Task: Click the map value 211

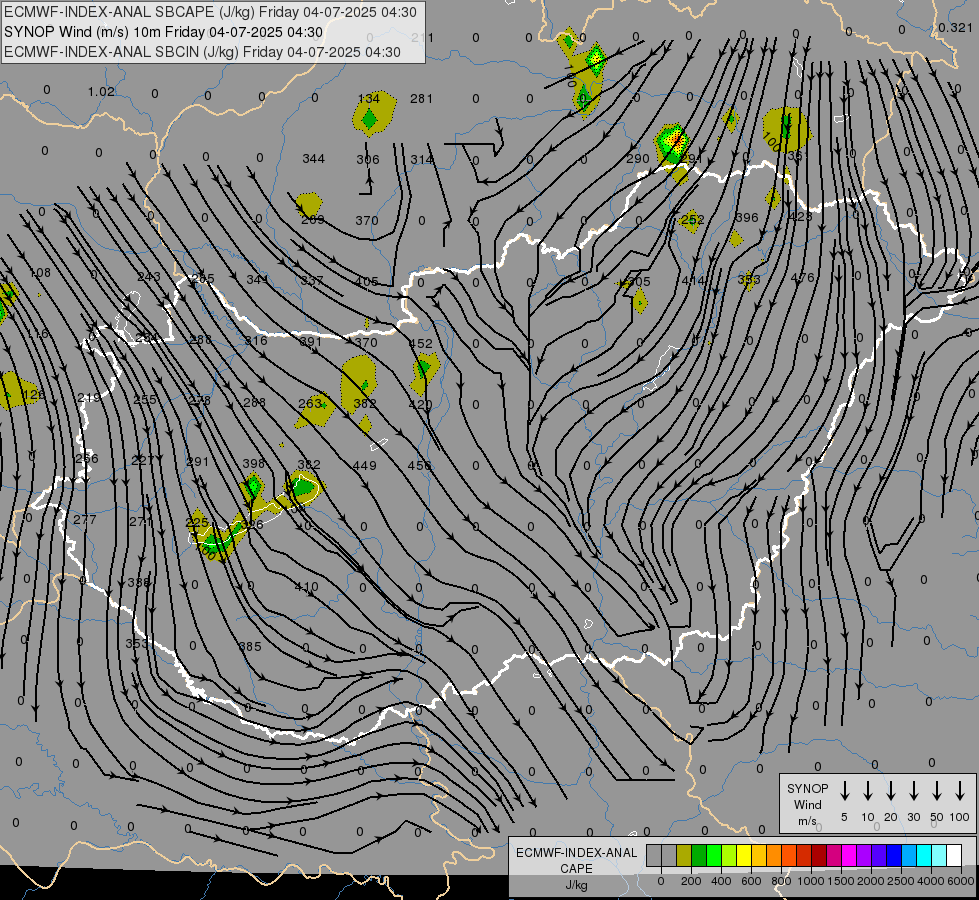Action: coord(422,37)
